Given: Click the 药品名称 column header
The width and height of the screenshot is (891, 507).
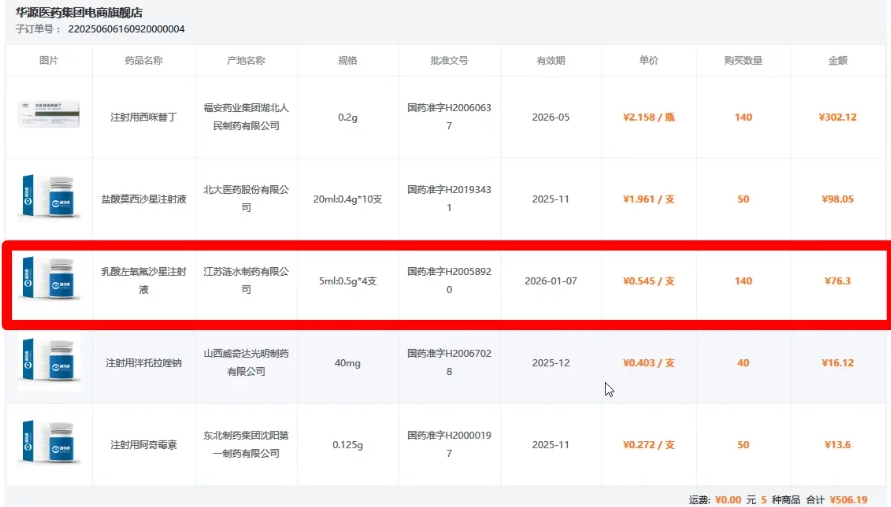Looking at the screenshot, I should (x=144, y=60).
